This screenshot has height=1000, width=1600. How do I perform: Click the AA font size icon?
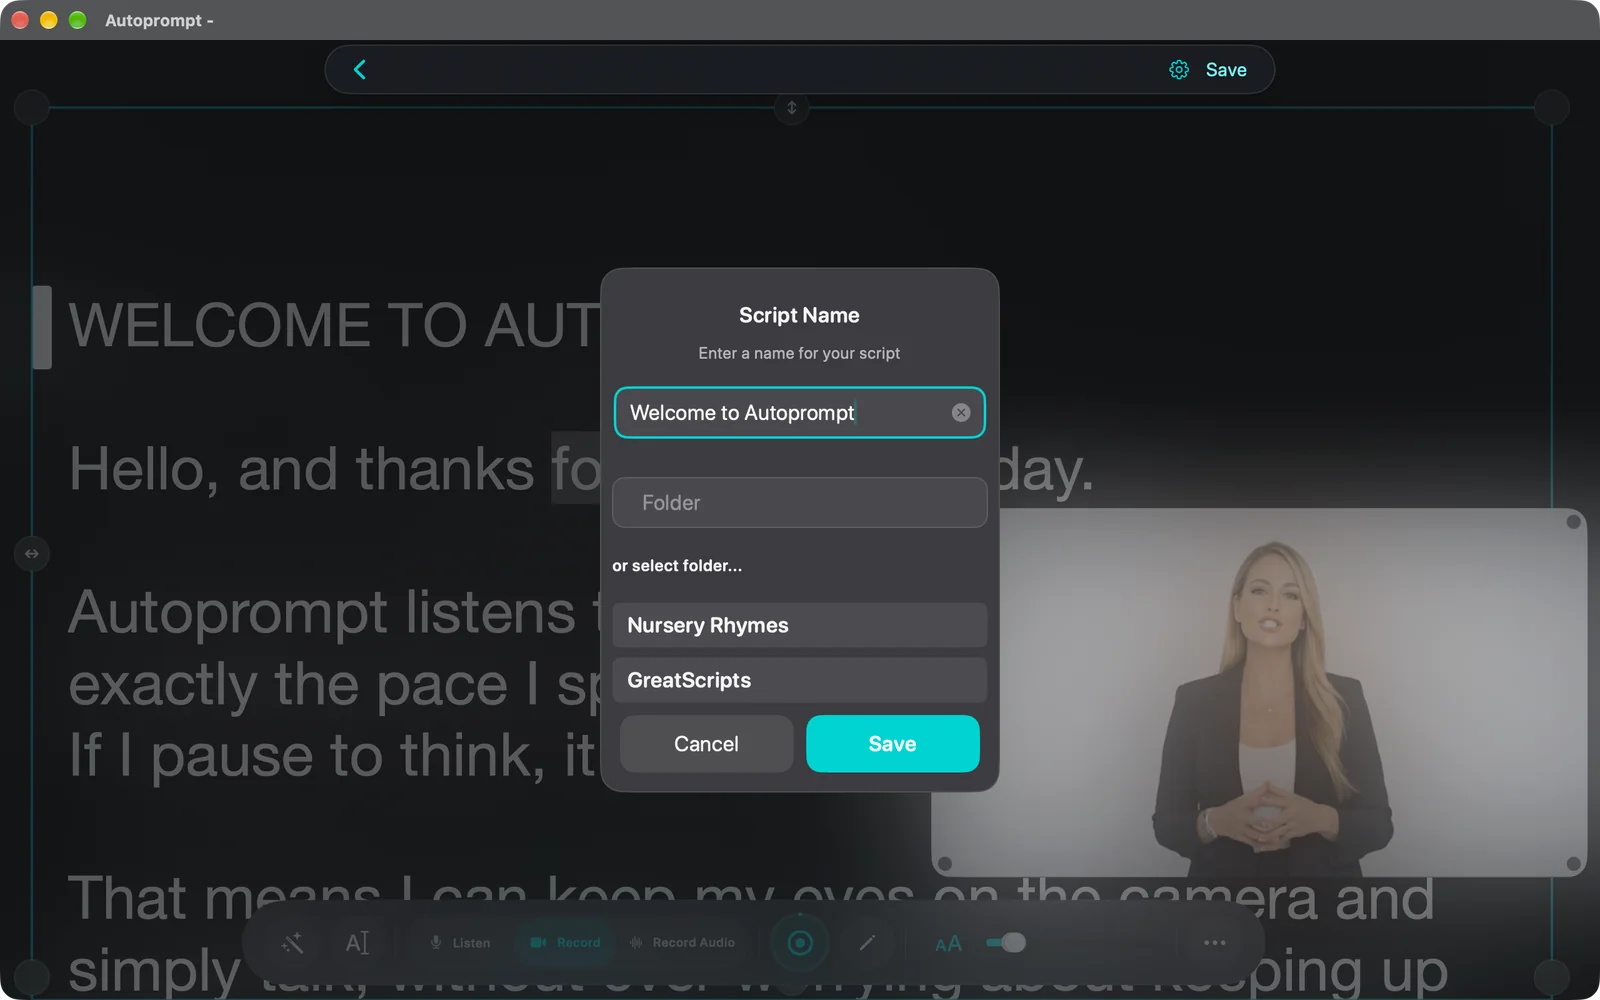tap(948, 944)
